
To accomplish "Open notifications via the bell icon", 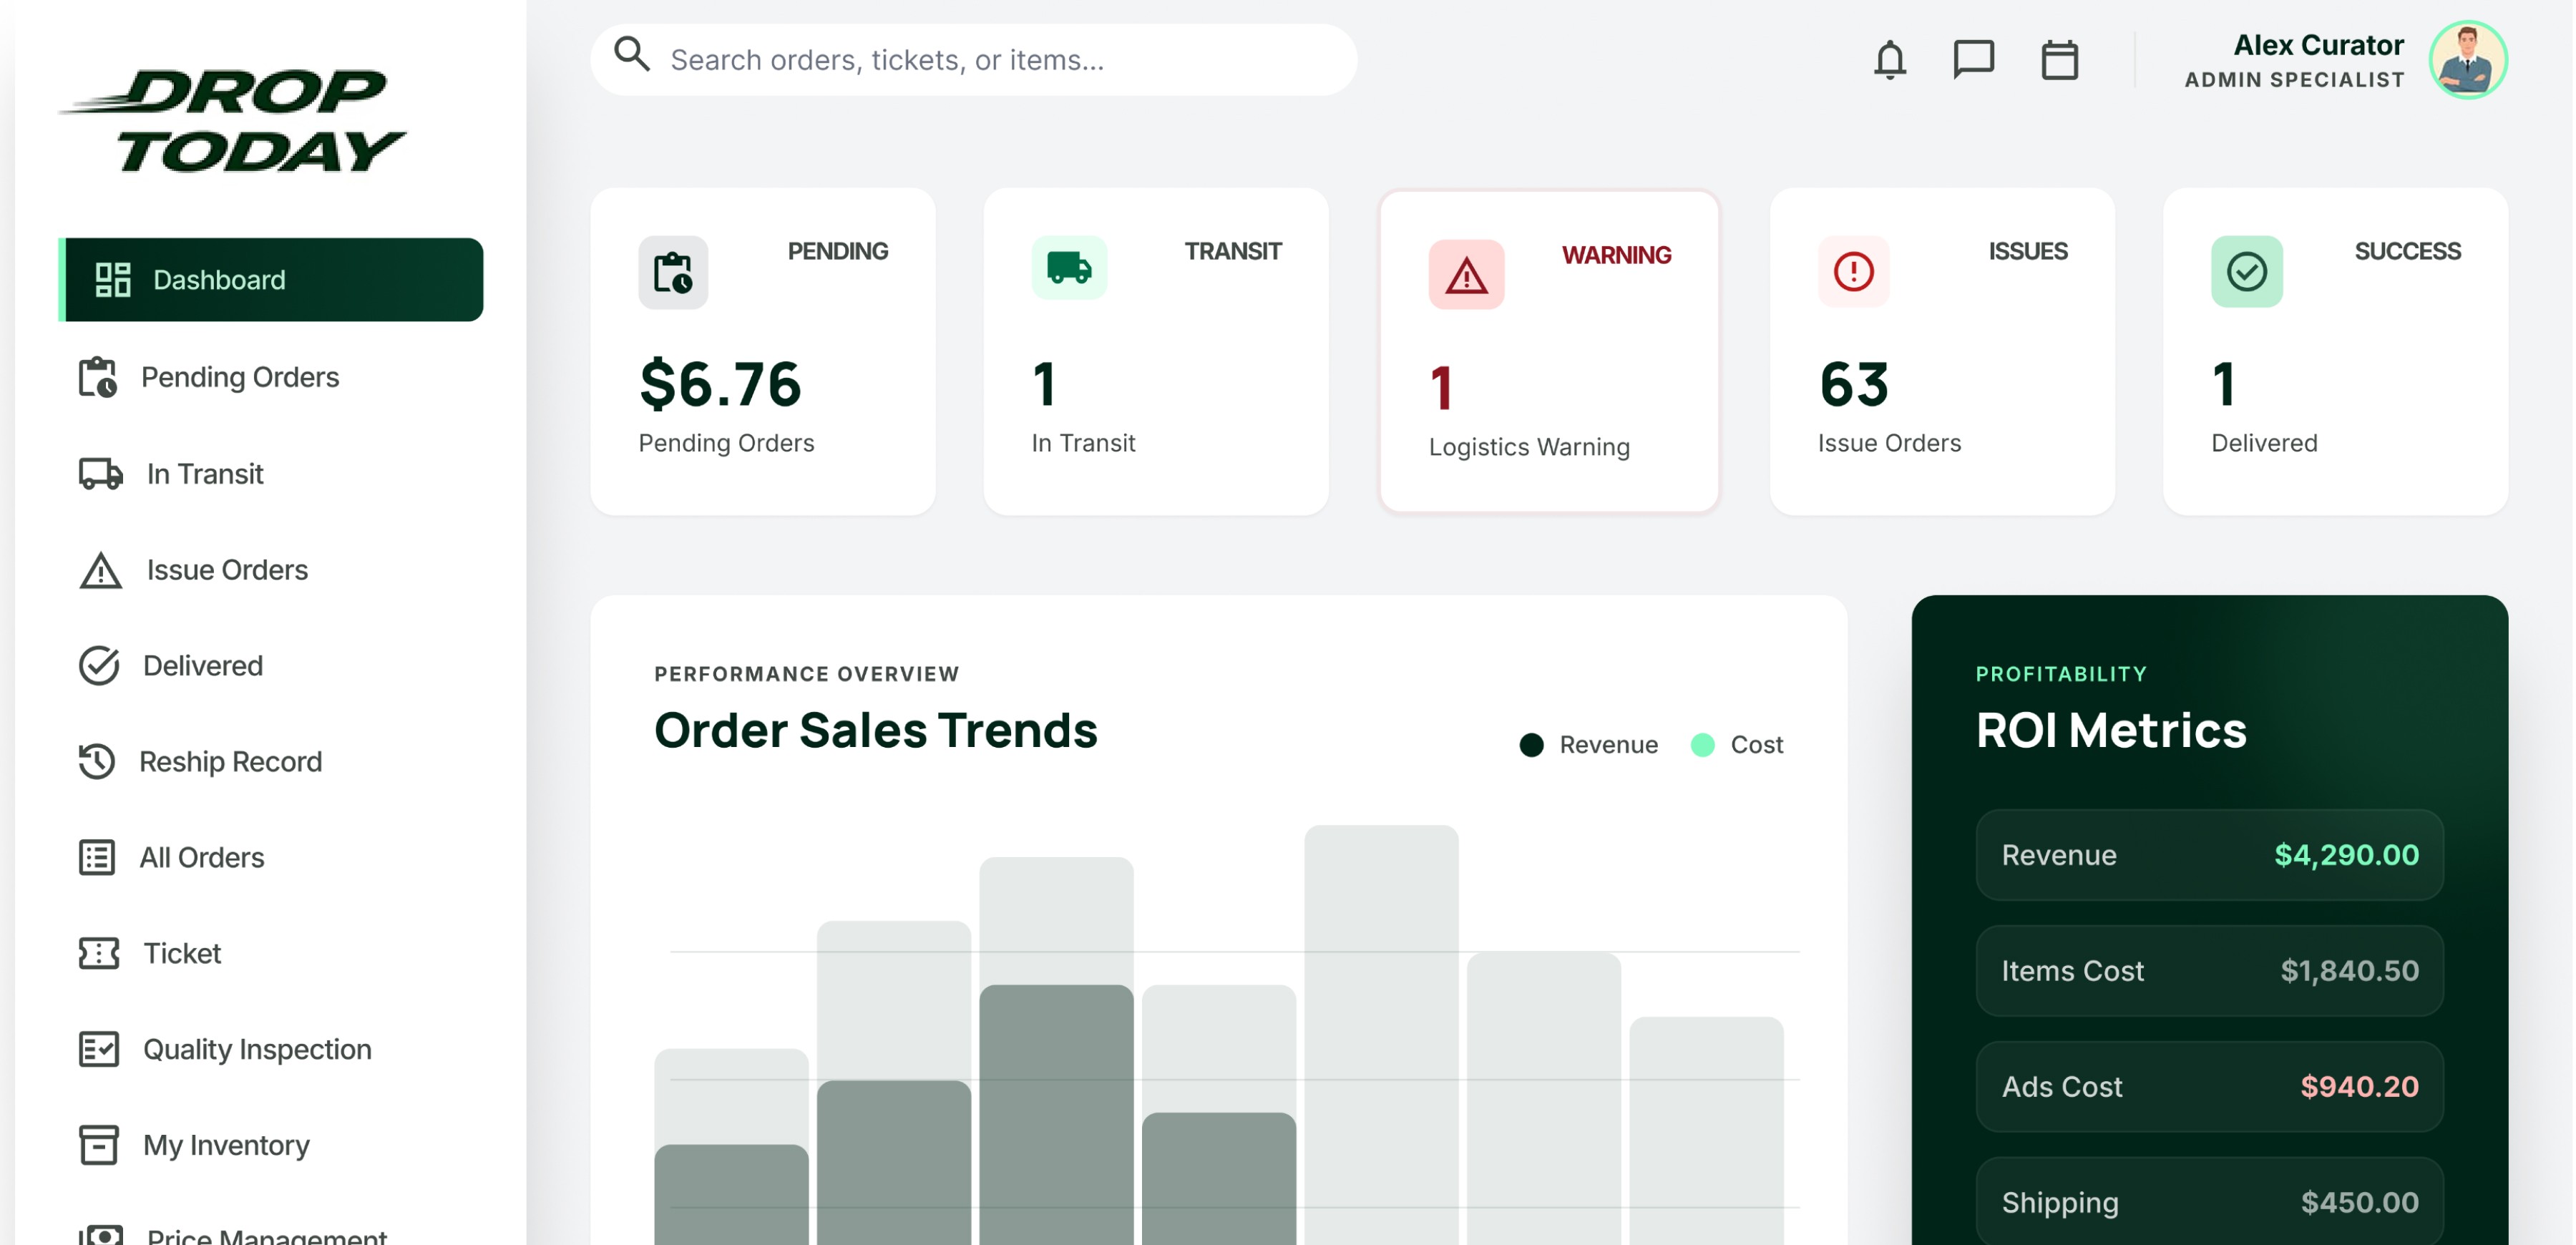I will point(1890,59).
